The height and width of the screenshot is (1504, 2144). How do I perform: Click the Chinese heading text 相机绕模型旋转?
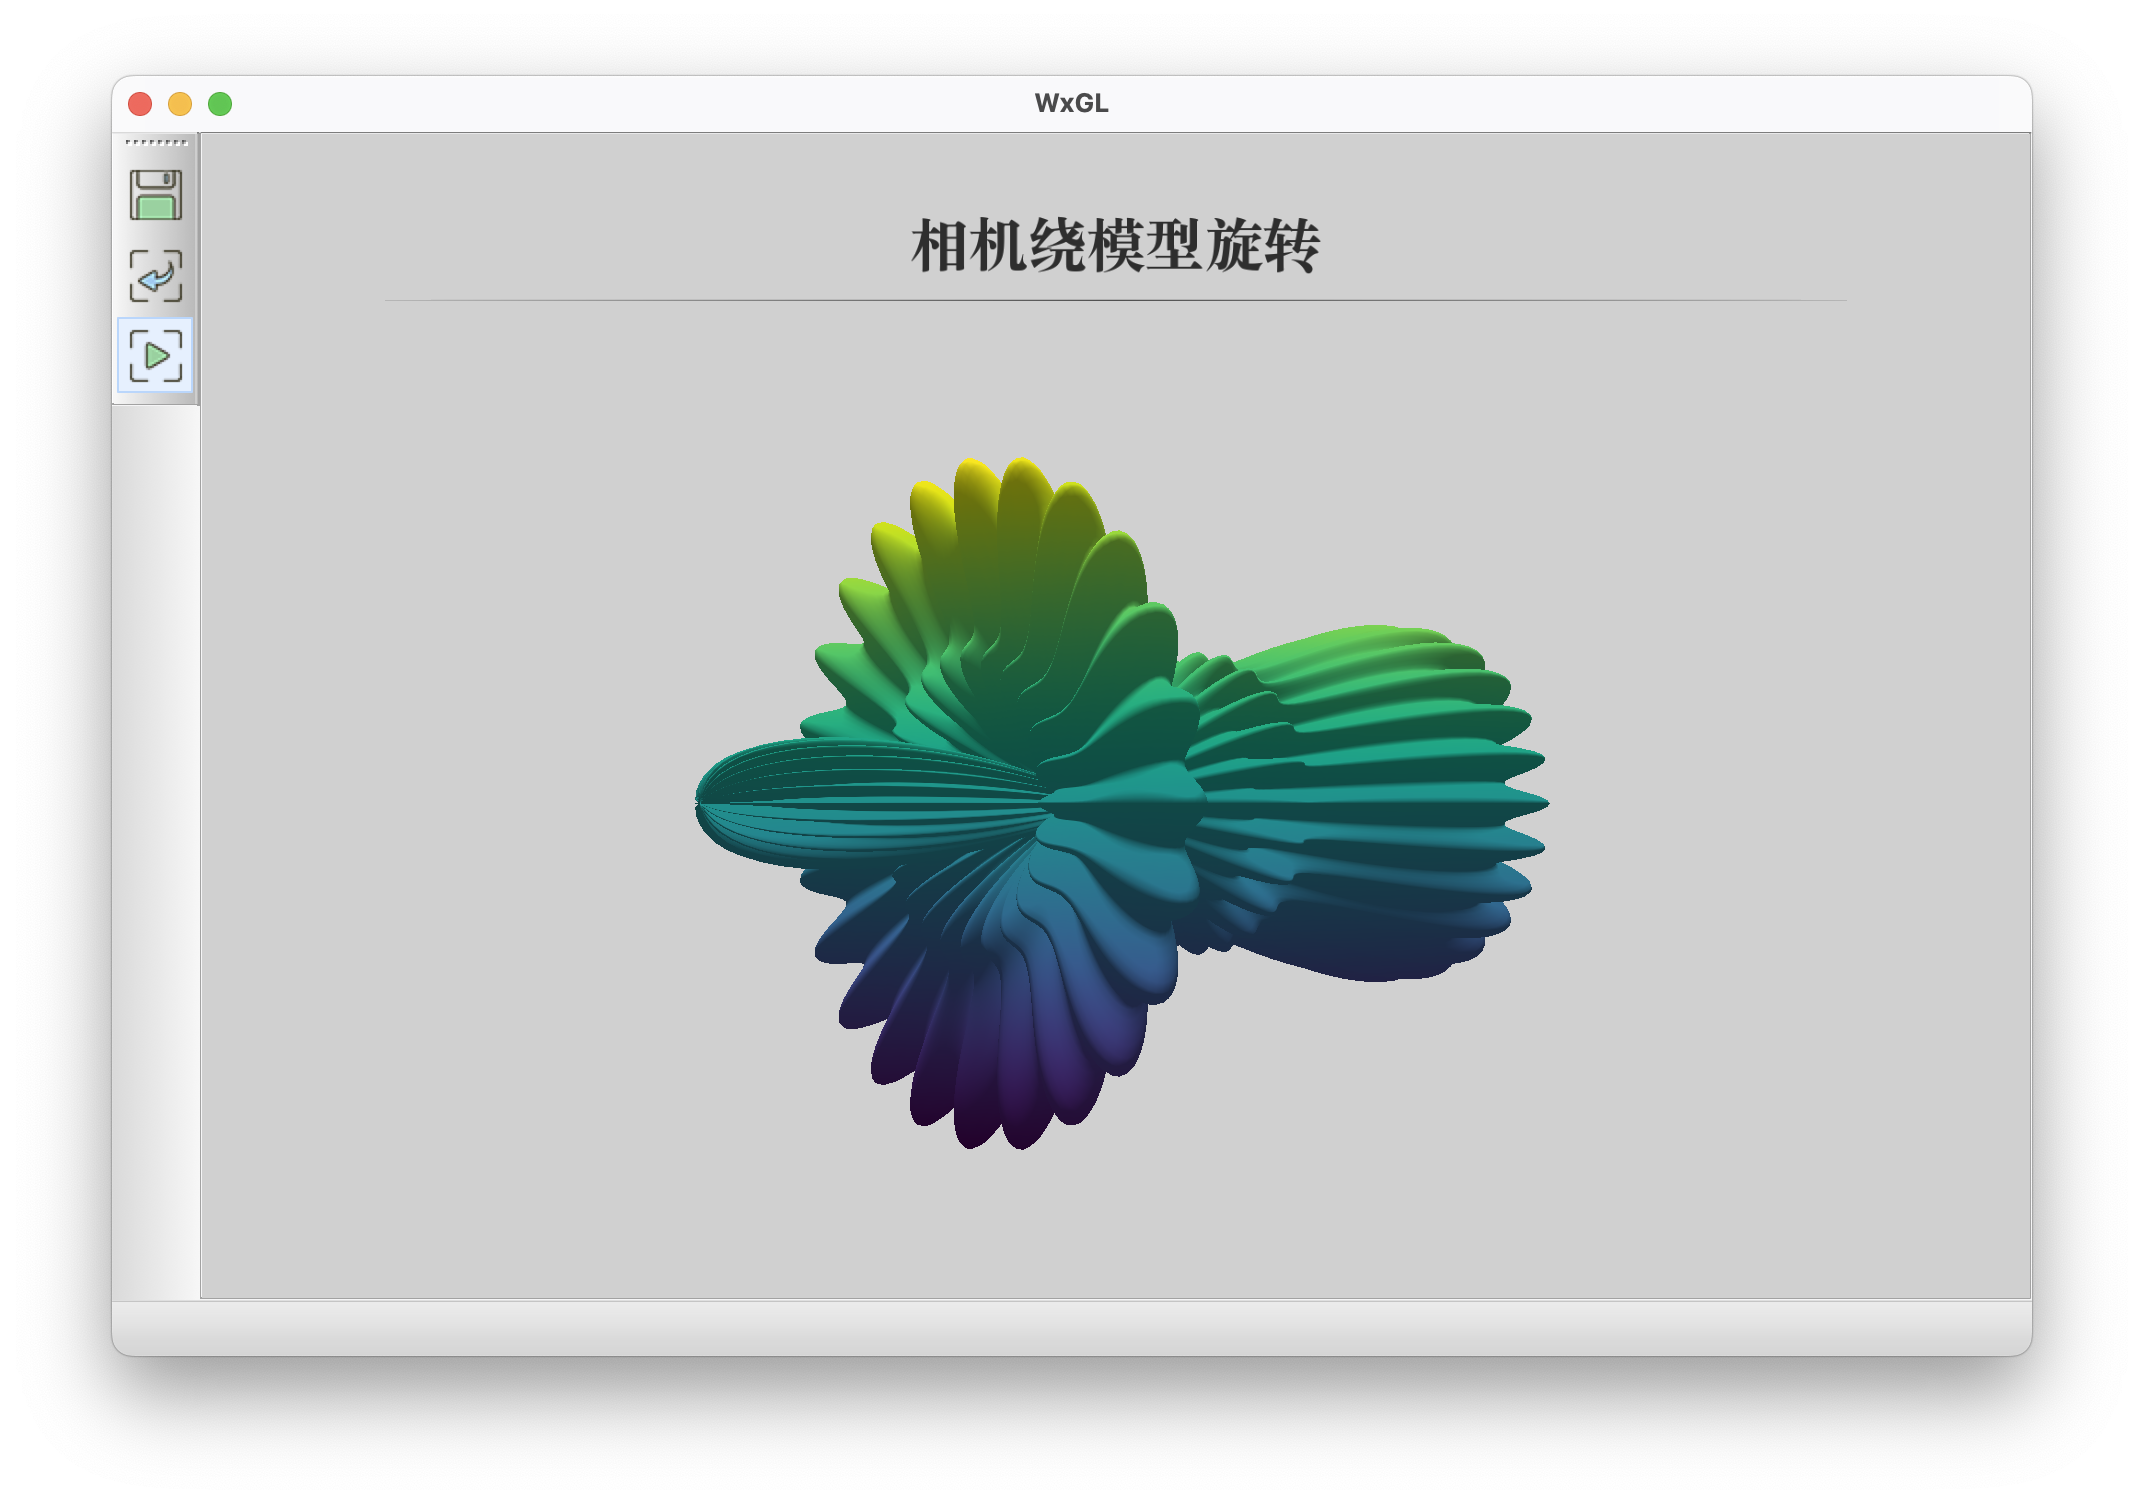click(1115, 246)
